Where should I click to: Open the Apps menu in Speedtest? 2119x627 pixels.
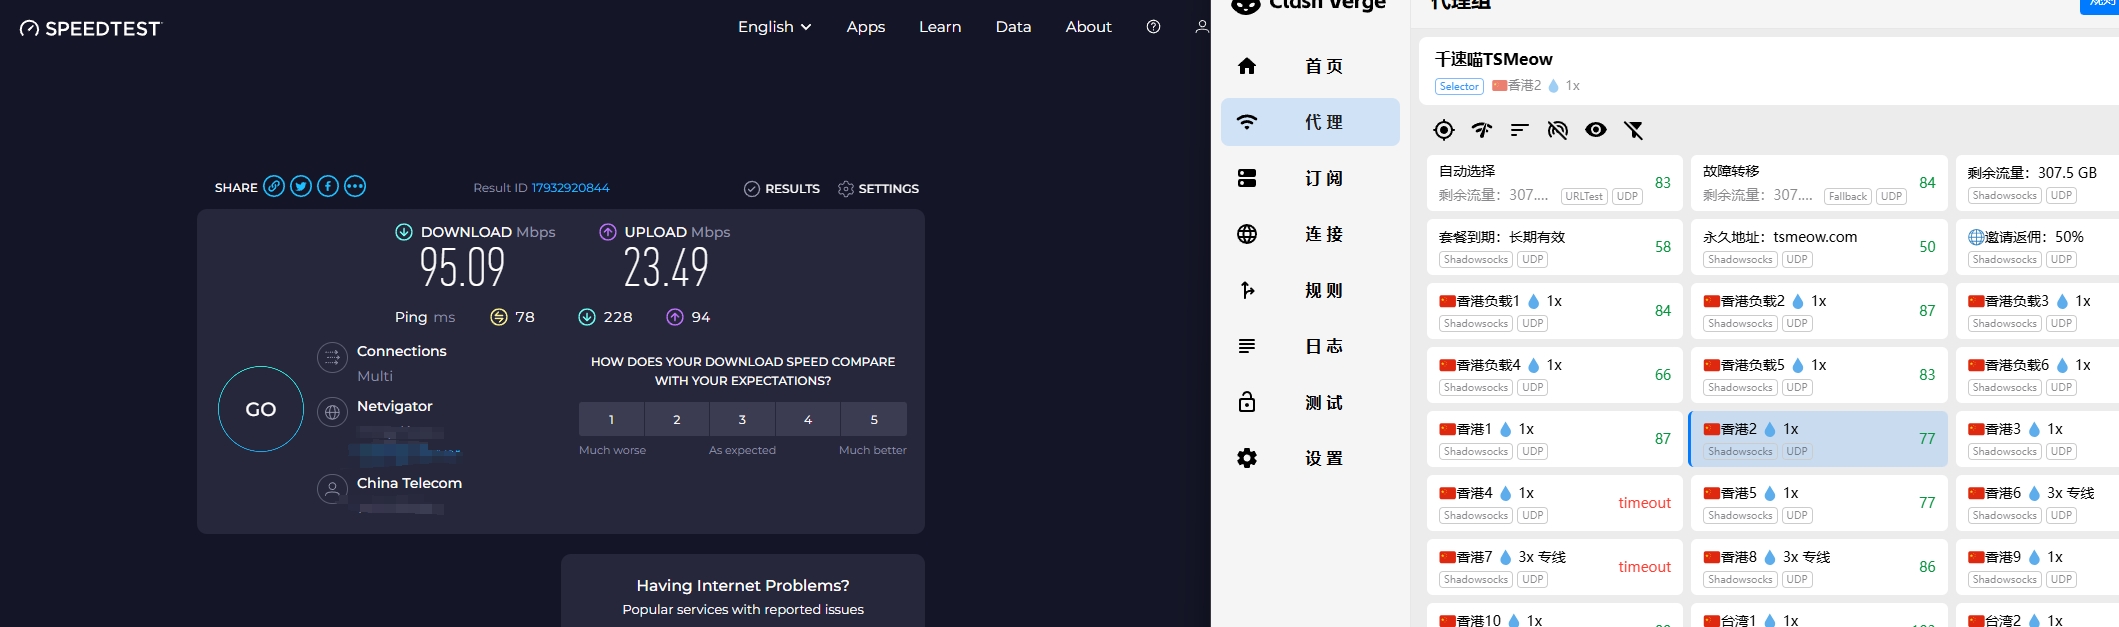coord(866,27)
